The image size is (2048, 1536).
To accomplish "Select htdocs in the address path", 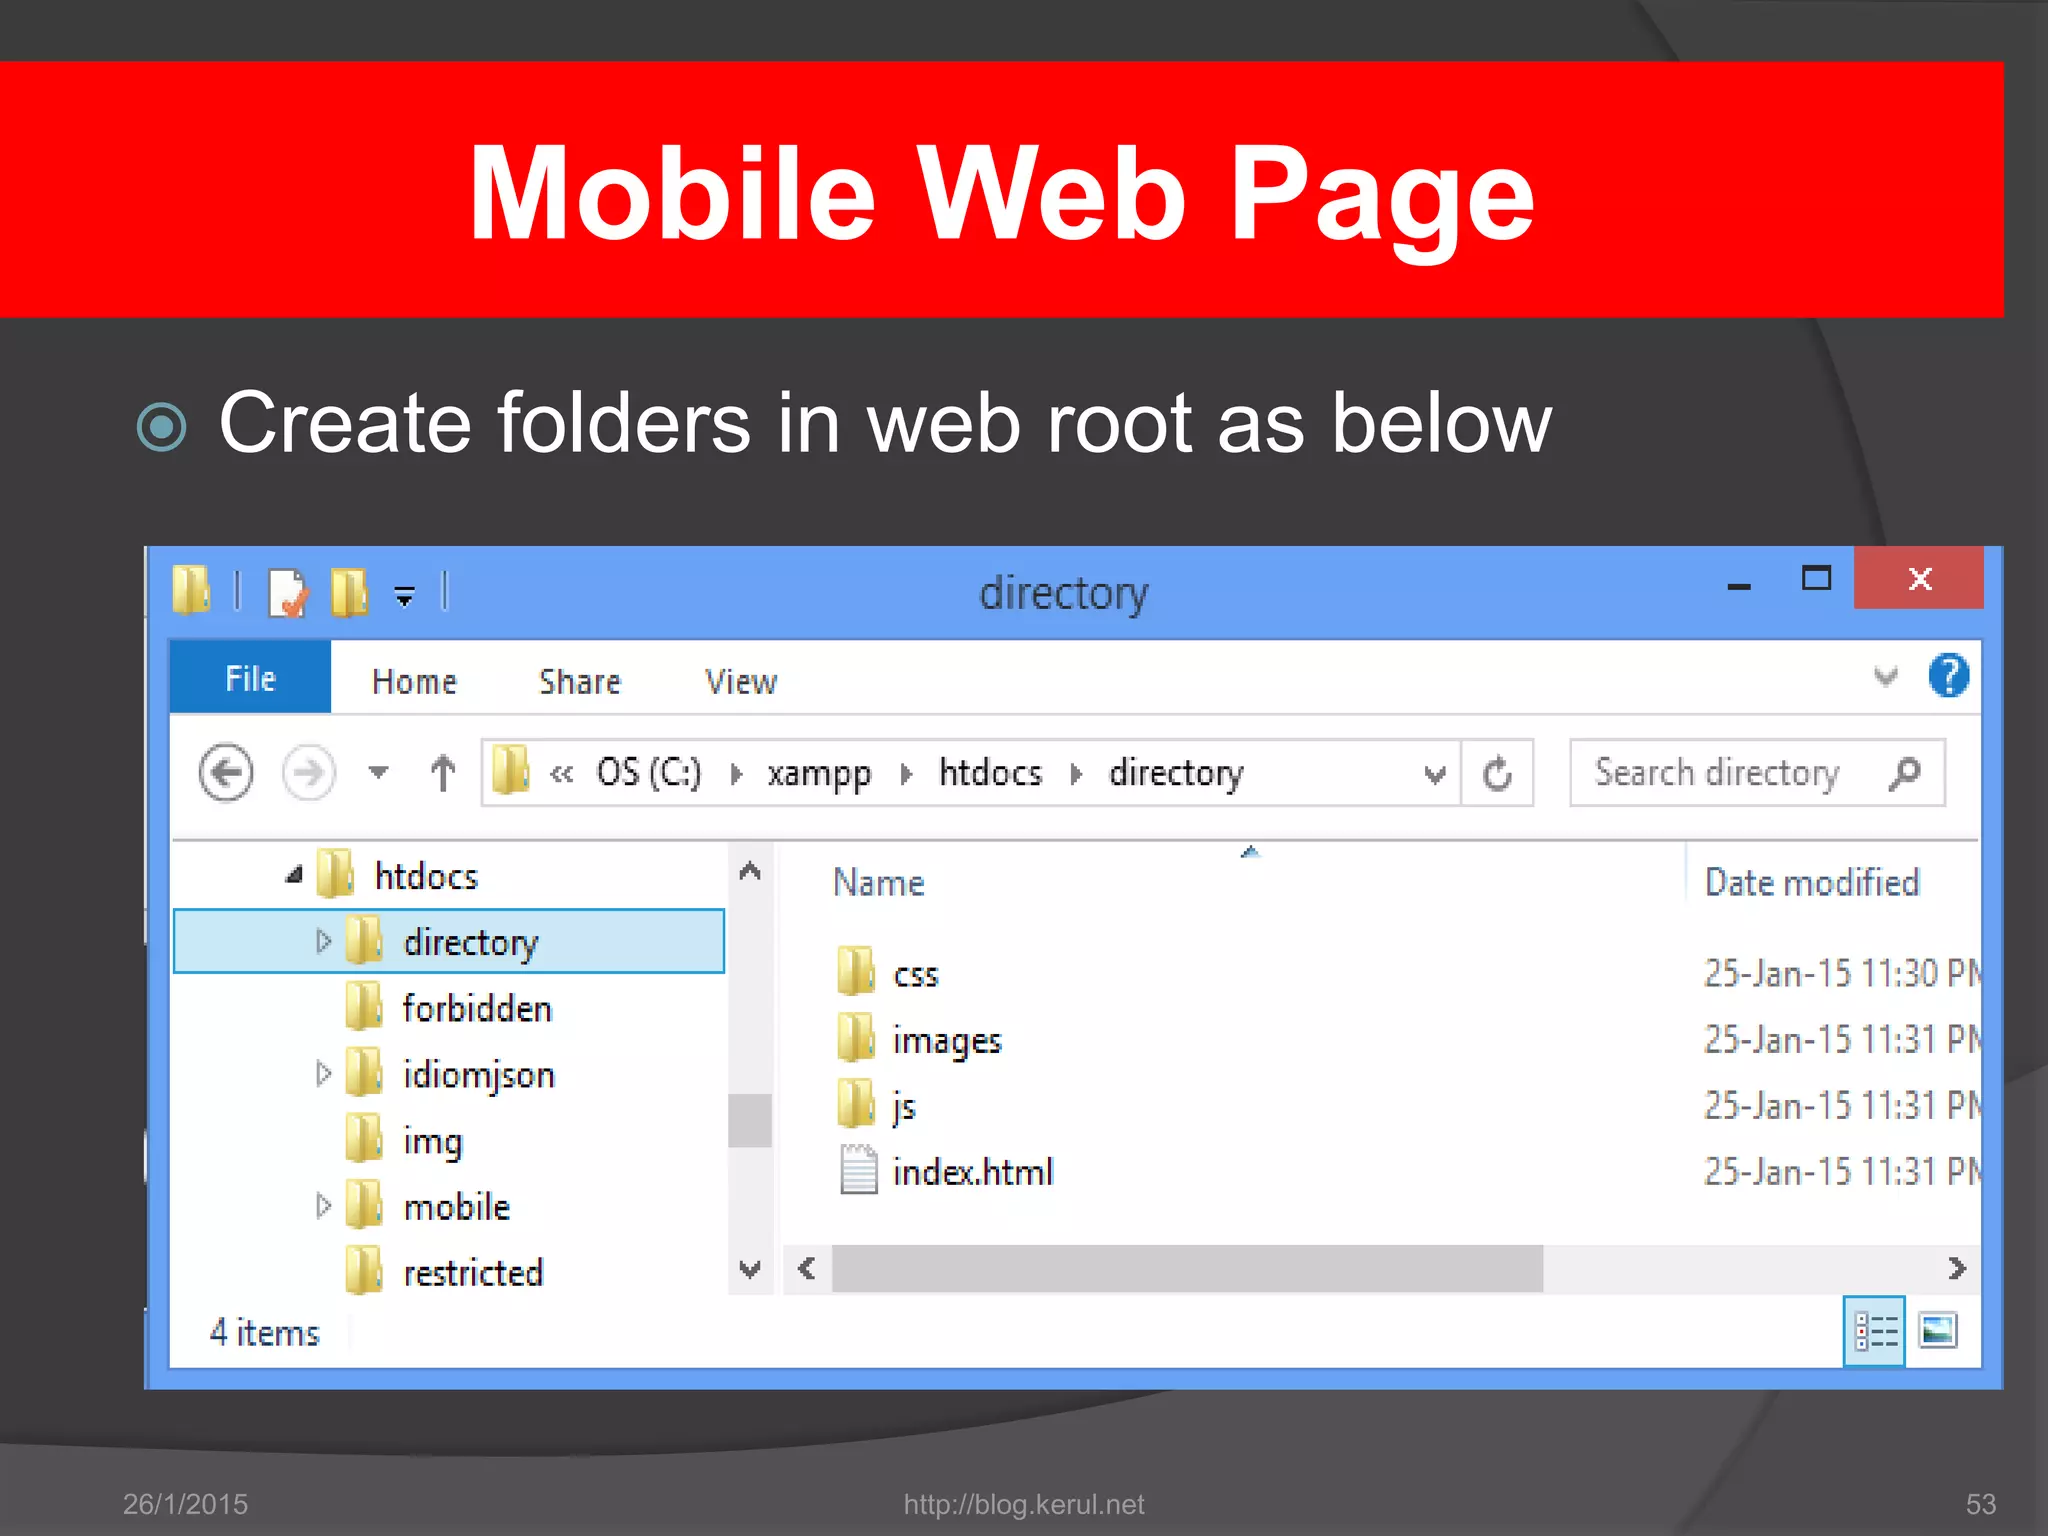I will [990, 773].
